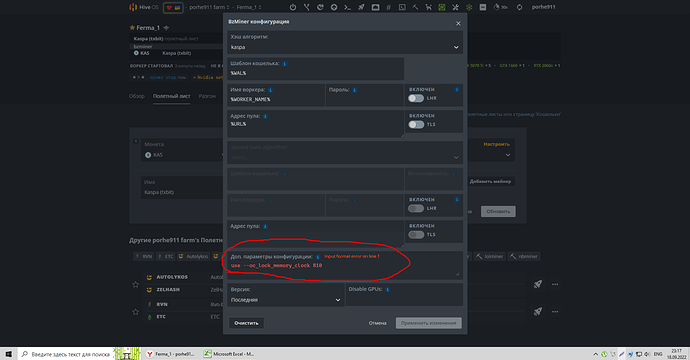Select the nbminer filter tag
The width and height of the screenshot is (690, 360).
pos(524,256)
